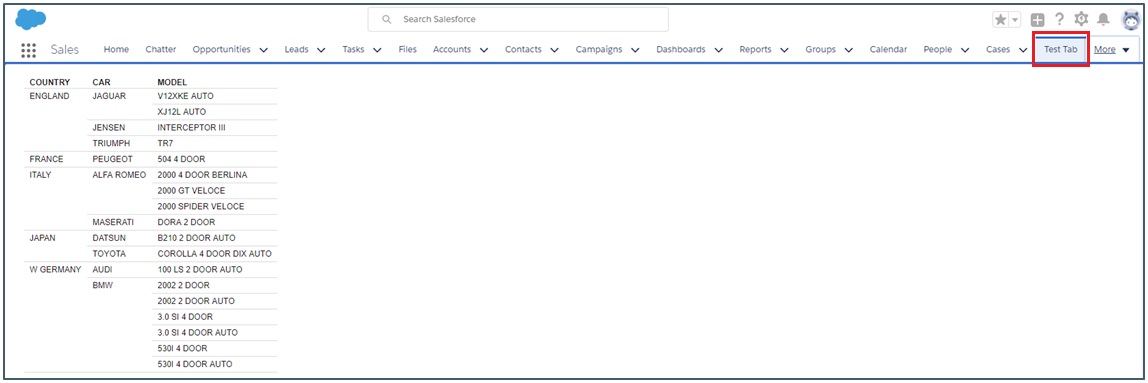Open the App Launcher dots grid
This screenshot has width=1148, height=383.
click(x=29, y=50)
